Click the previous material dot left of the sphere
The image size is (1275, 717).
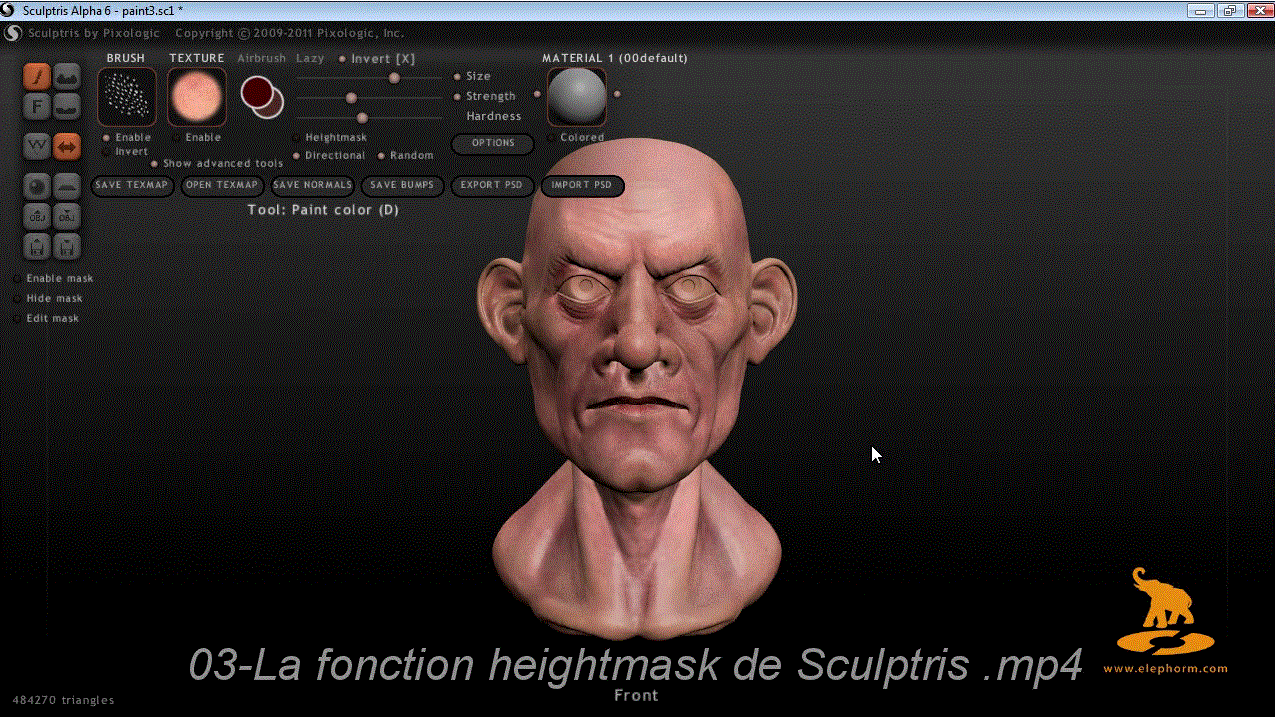point(537,94)
